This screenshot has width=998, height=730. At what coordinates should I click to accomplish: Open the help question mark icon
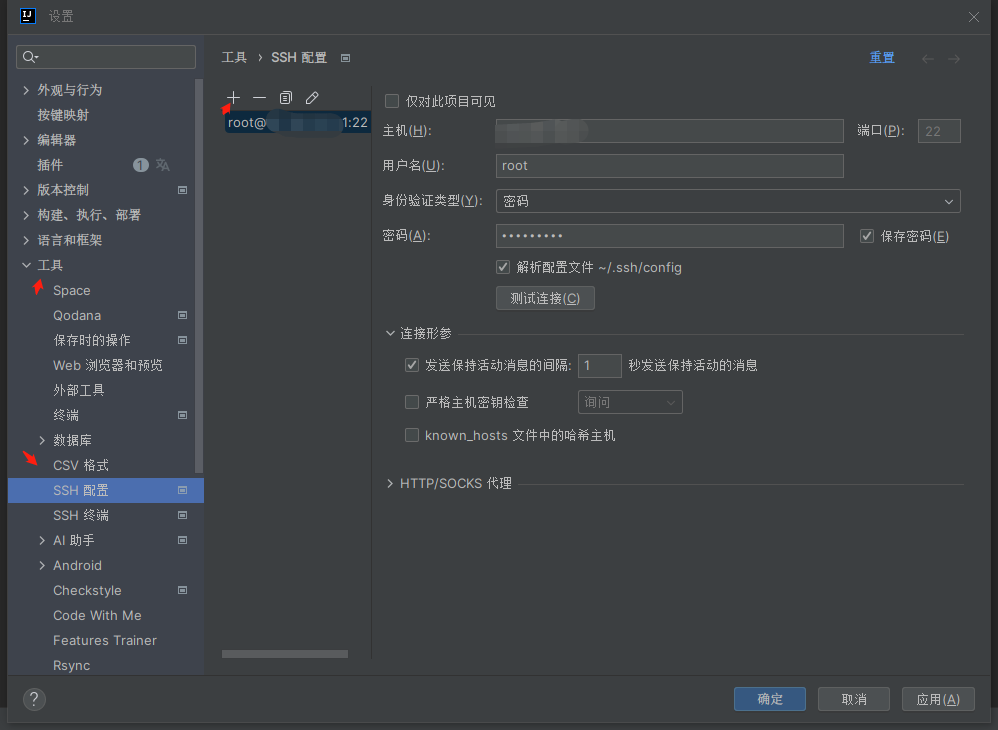[34, 699]
